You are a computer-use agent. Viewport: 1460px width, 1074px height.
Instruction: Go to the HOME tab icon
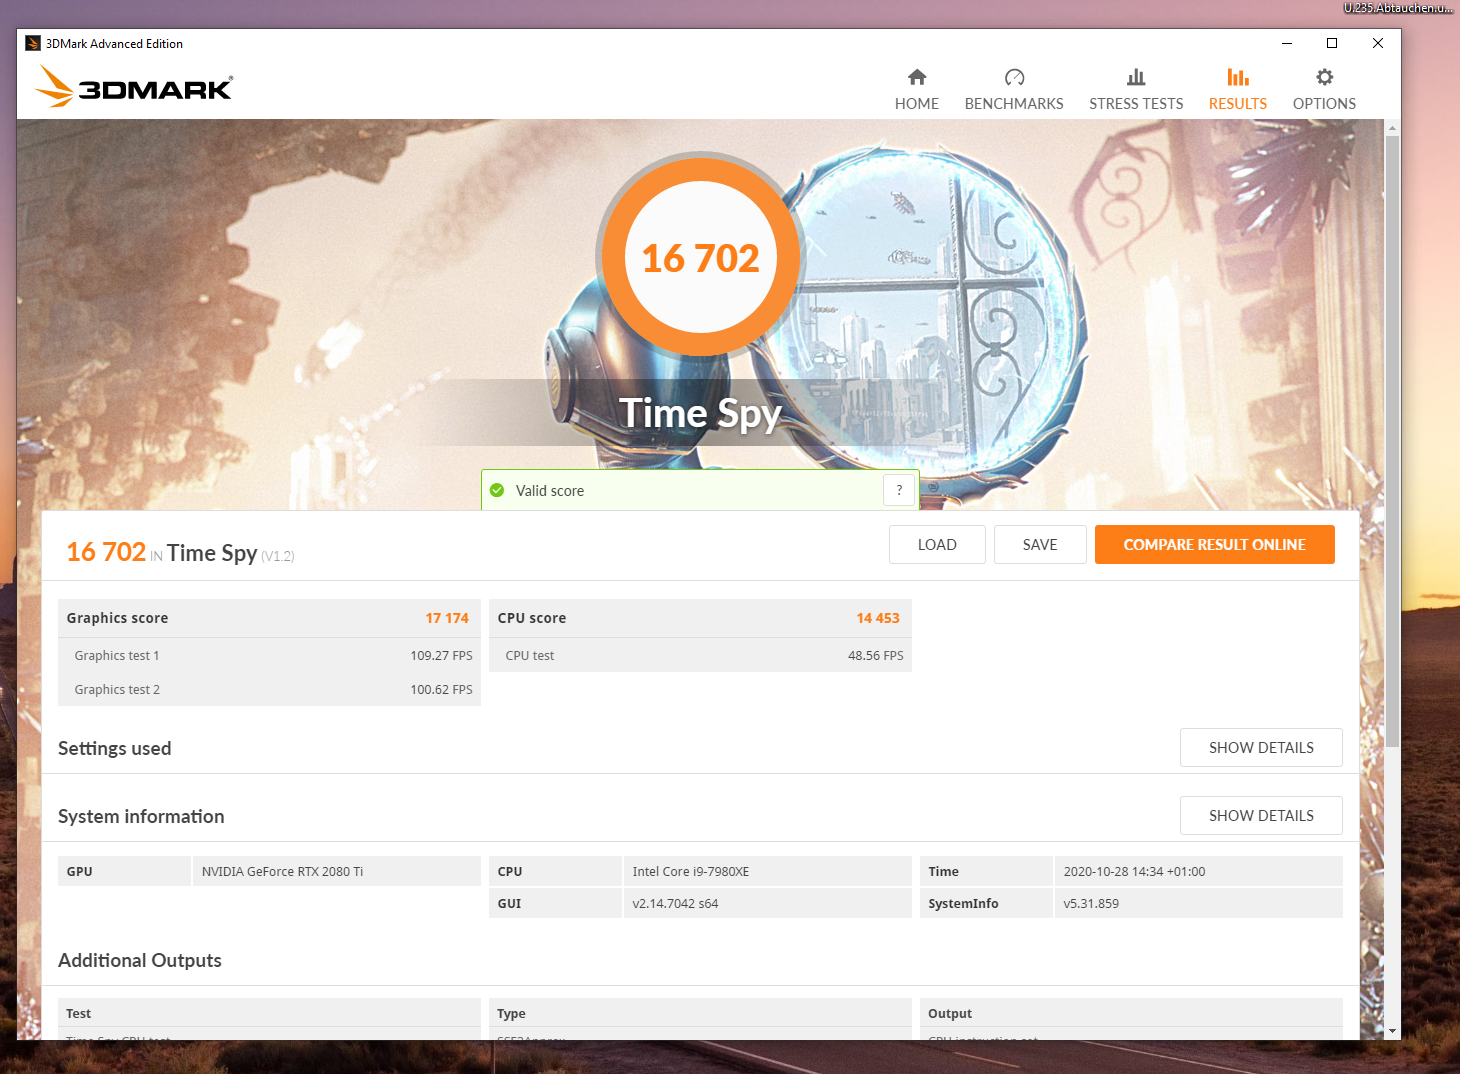pos(917,77)
